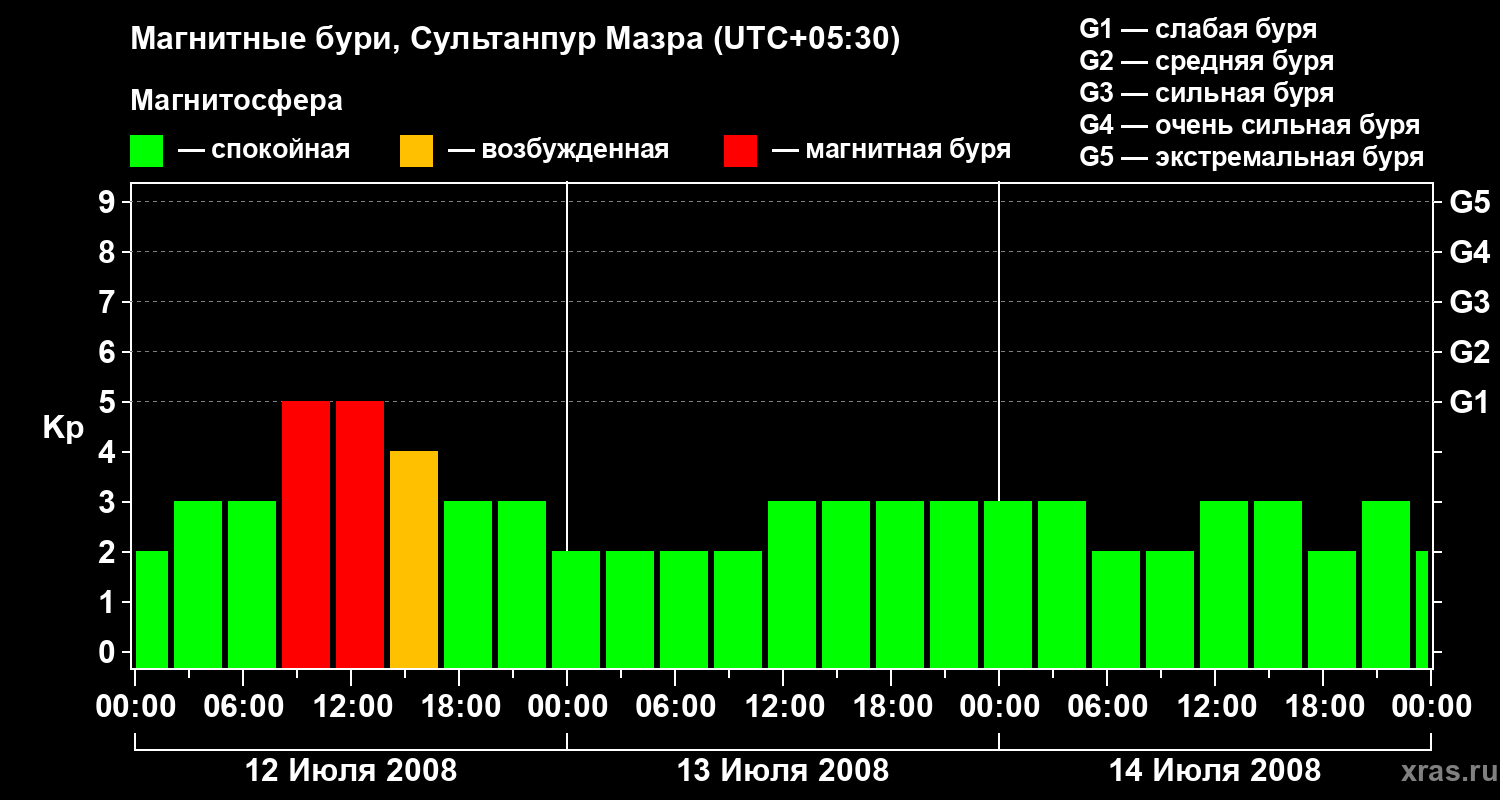1500x800 pixels.
Task: Click the green bar starting 18:00 on 13 July
Action: [x=900, y=585]
